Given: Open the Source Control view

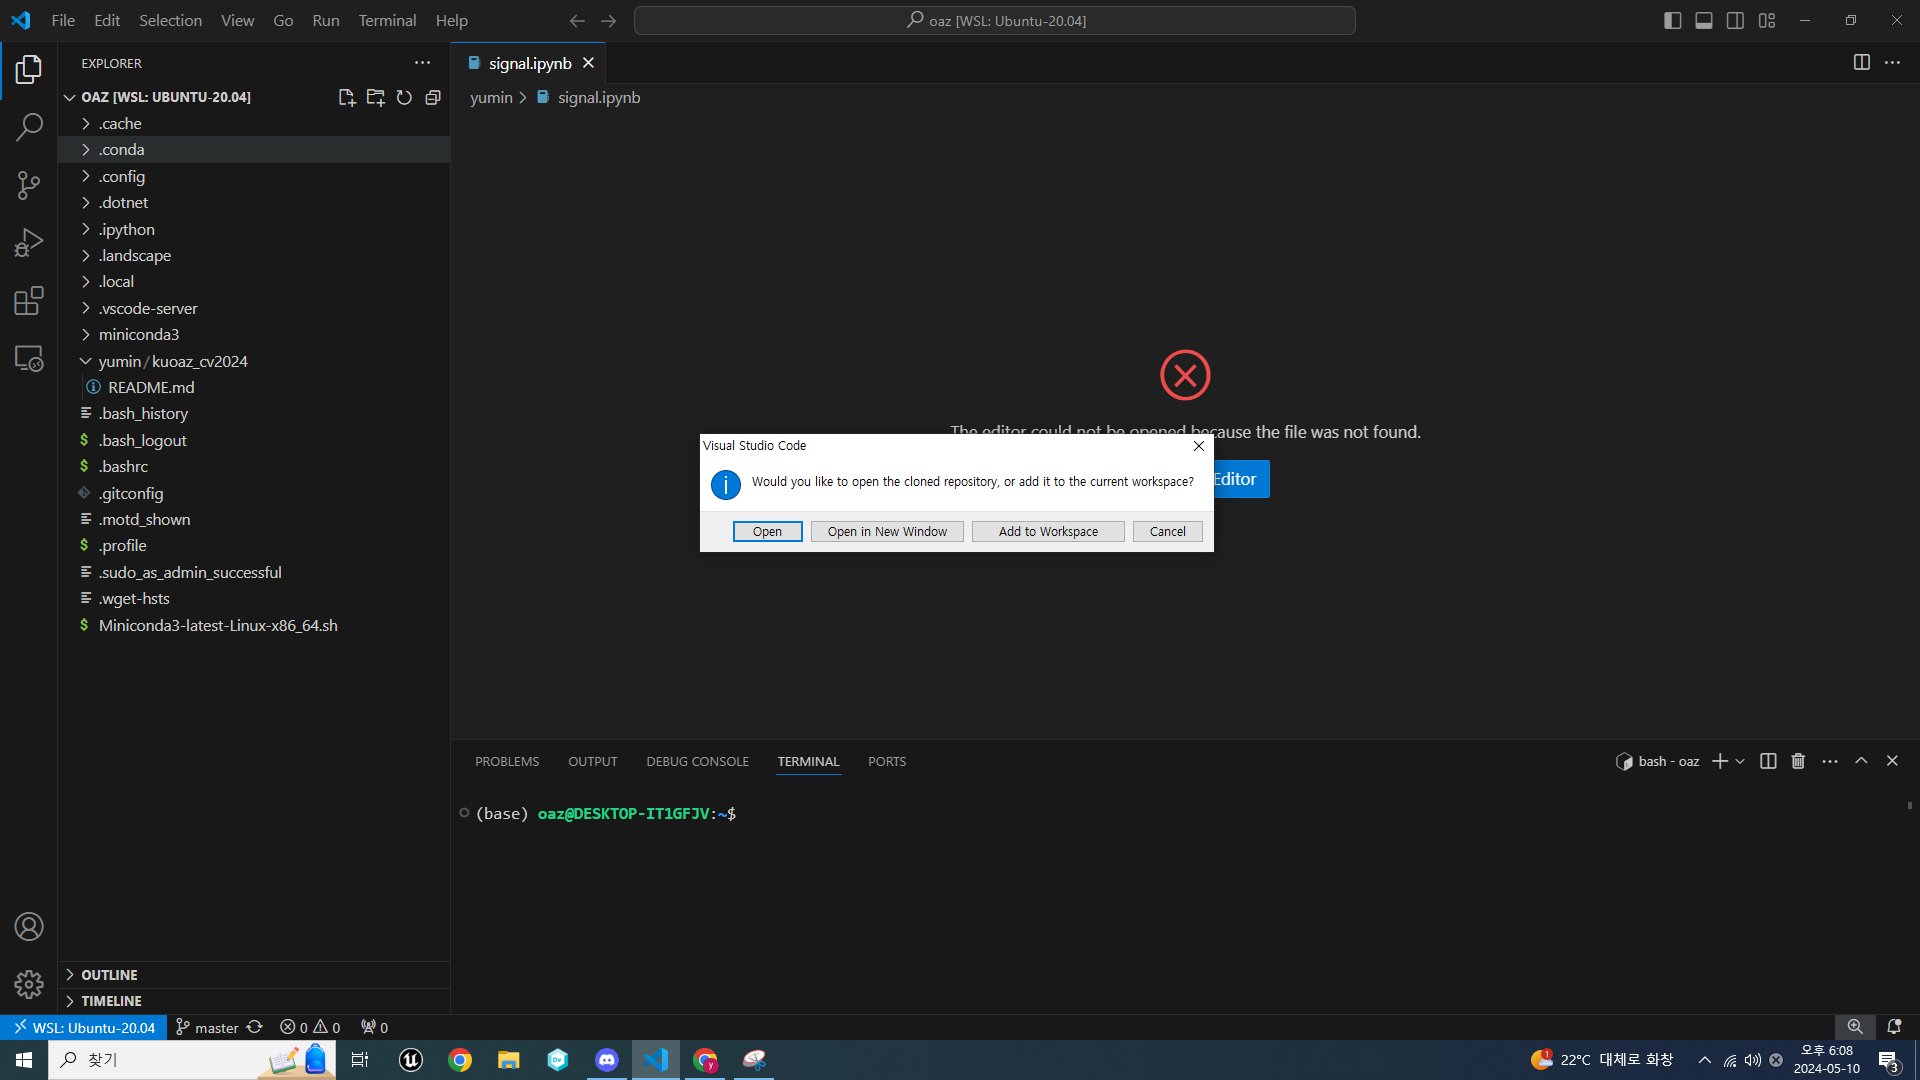Looking at the screenshot, I should (29, 185).
